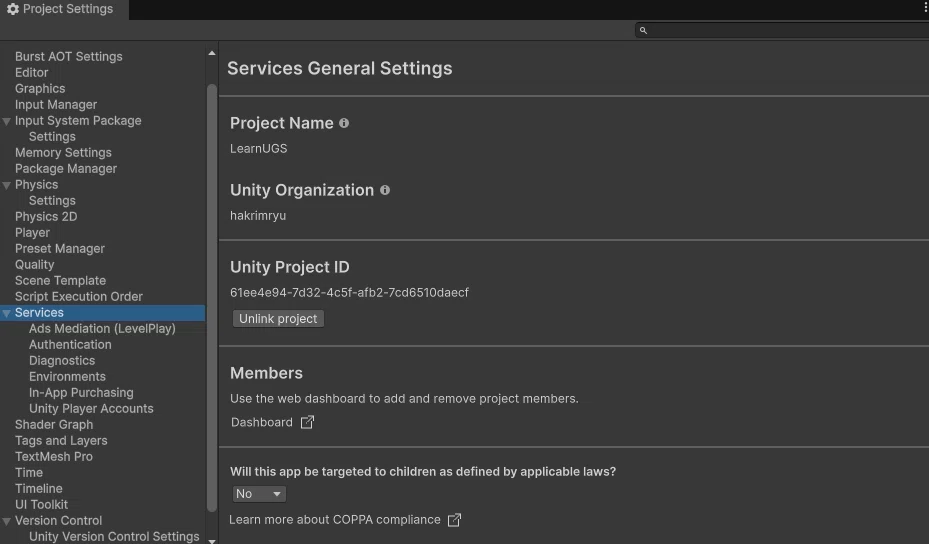Click the Project Name info icon
Screen dimensions: 929x544
point(344,123)
